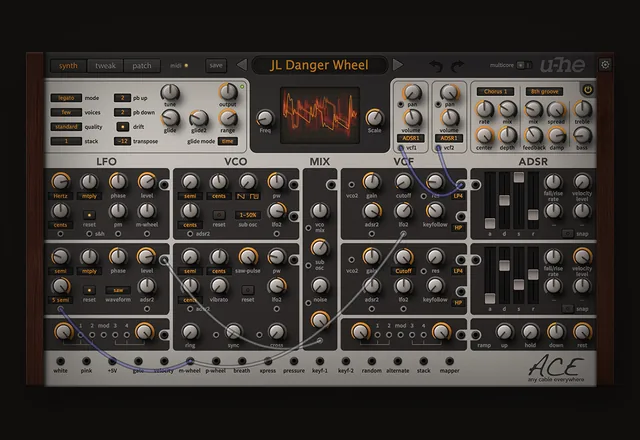Toggle reset button beside the saw waveform selector
640x440 pixels.
(89, 290)
